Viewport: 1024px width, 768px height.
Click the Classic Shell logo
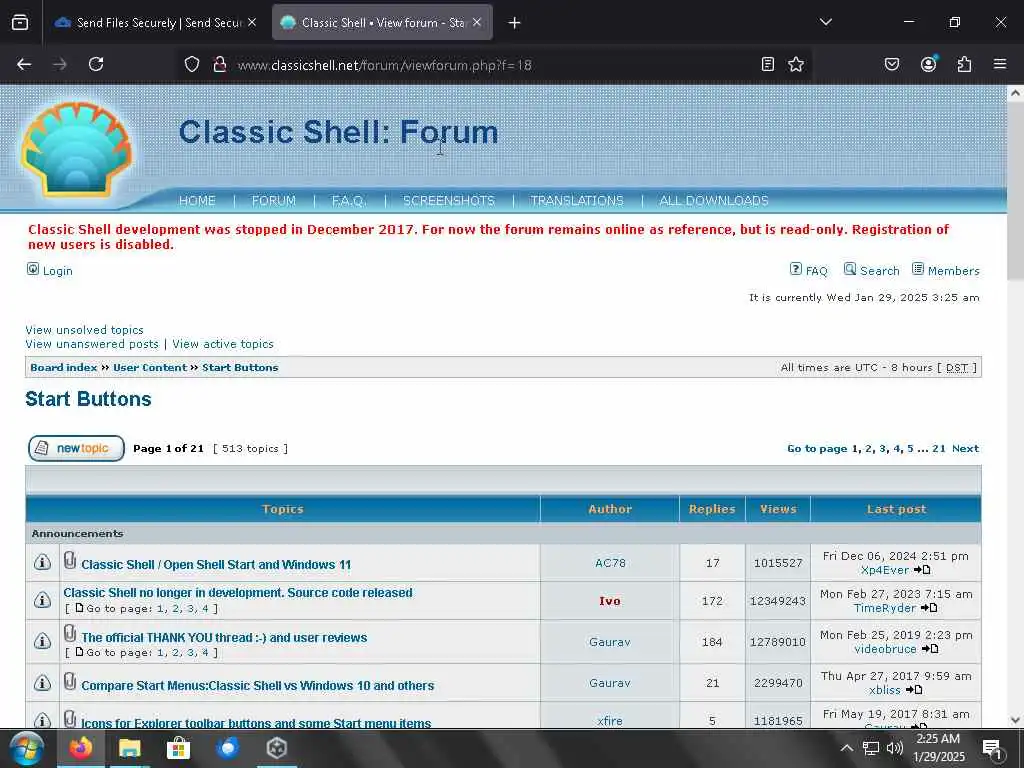point(77,149)
